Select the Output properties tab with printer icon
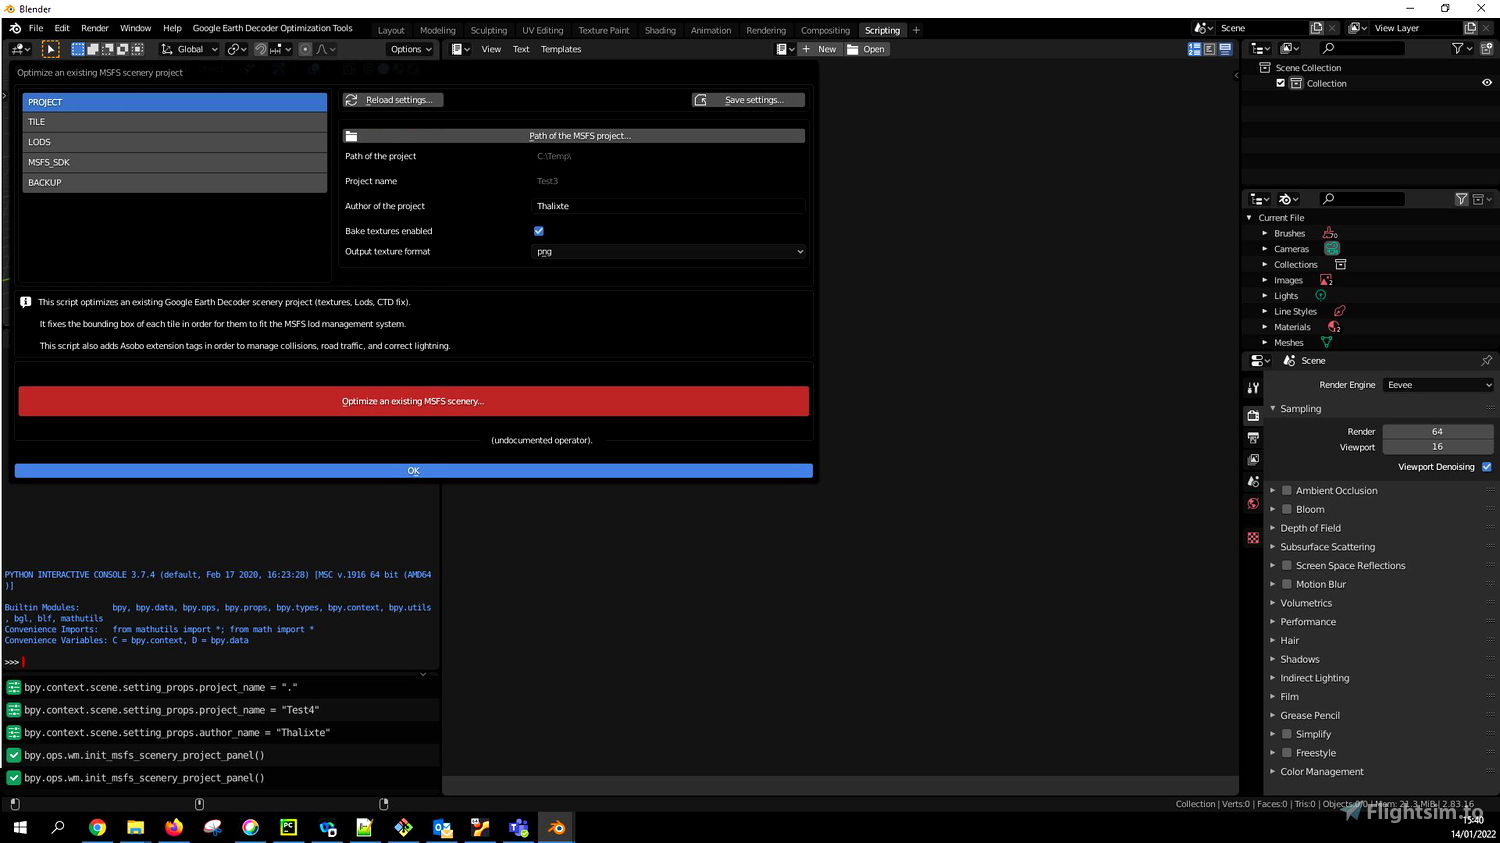The height and width of the screenshot is (843, 1500). click(1253, 437)
